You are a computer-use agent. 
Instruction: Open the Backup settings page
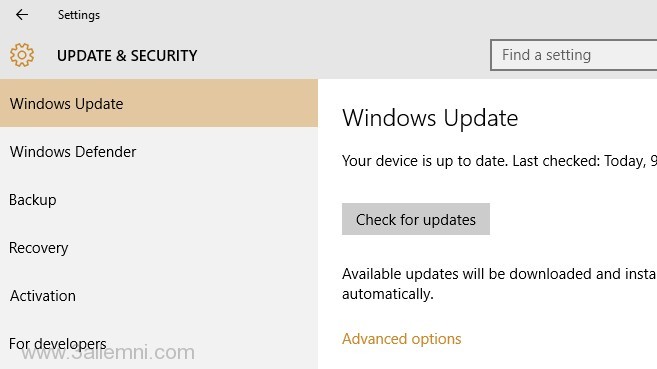click(159, 199)
